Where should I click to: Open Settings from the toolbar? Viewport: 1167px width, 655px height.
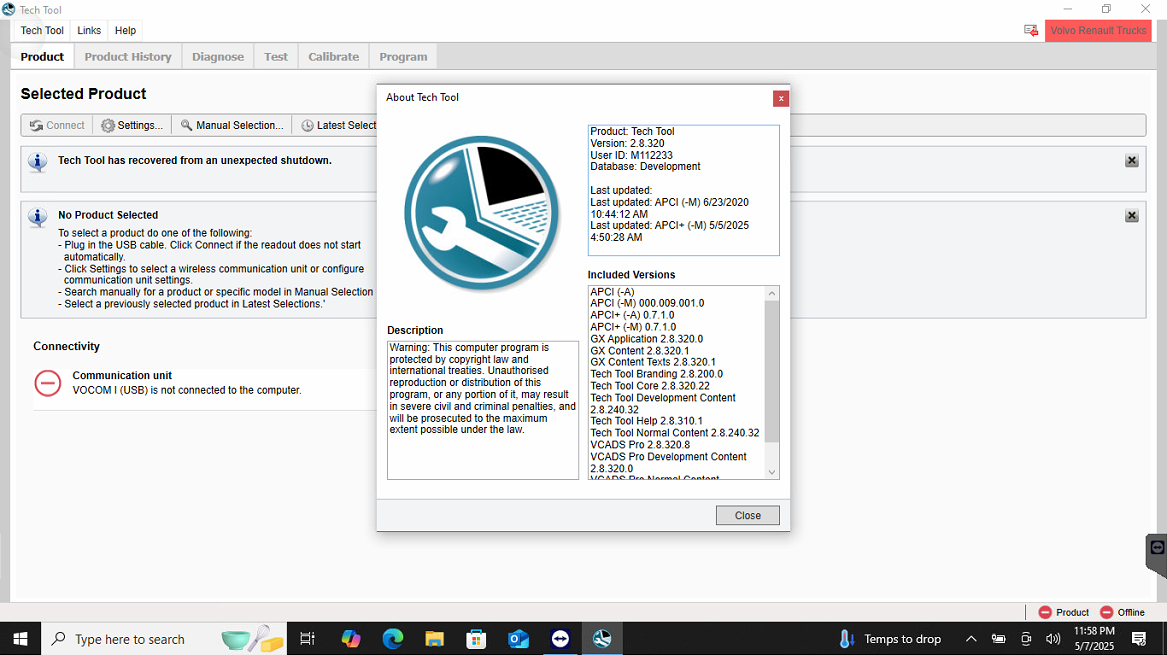click(x=132, y=125)
